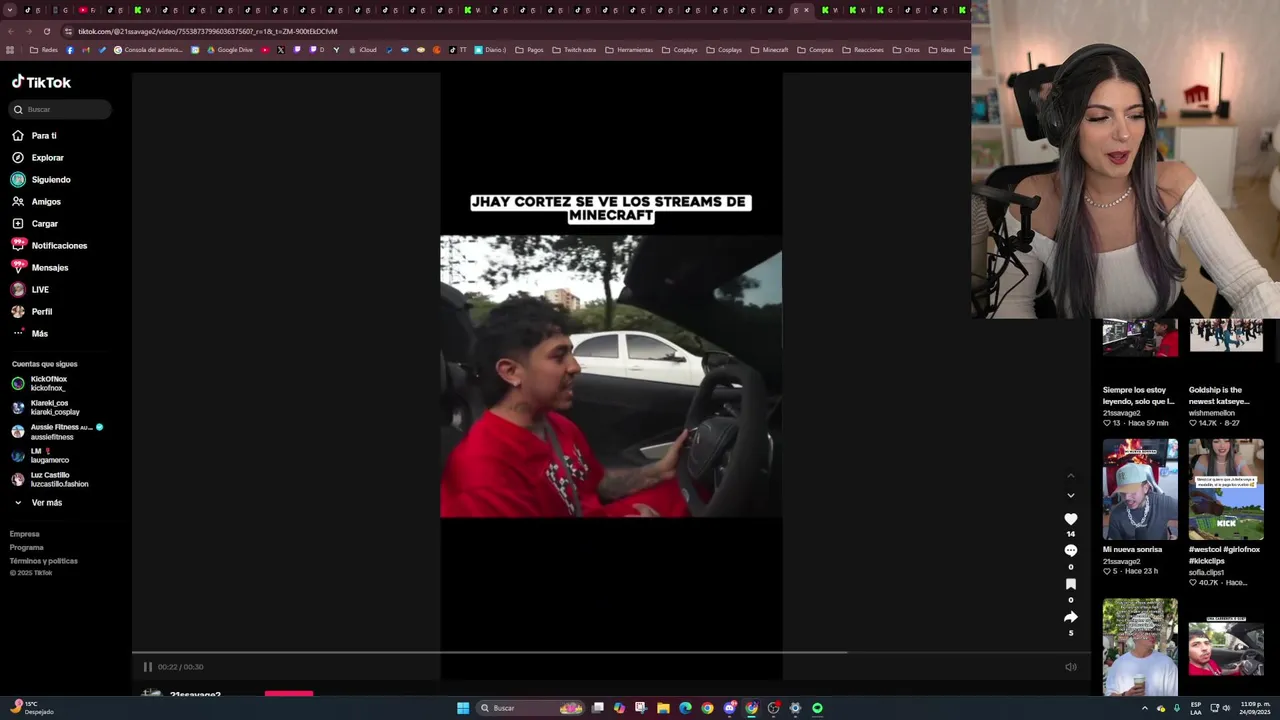Open Luz Castillo followed account

click(50, 479)
